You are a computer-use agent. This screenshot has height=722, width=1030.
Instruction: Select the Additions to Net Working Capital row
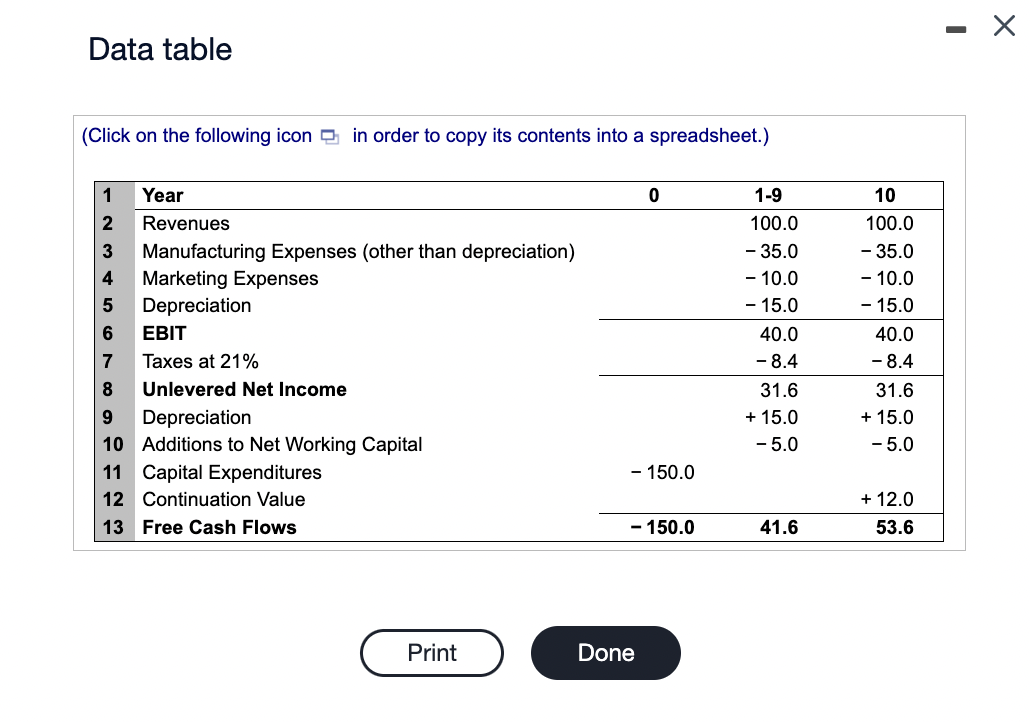(282, 444)
